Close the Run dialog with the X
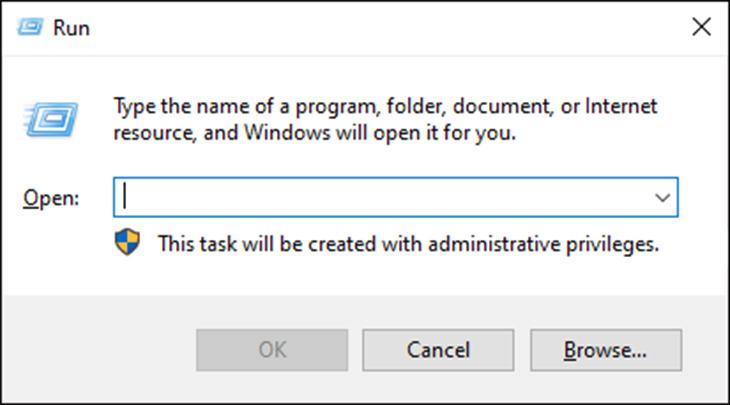 tap(701, 27)
